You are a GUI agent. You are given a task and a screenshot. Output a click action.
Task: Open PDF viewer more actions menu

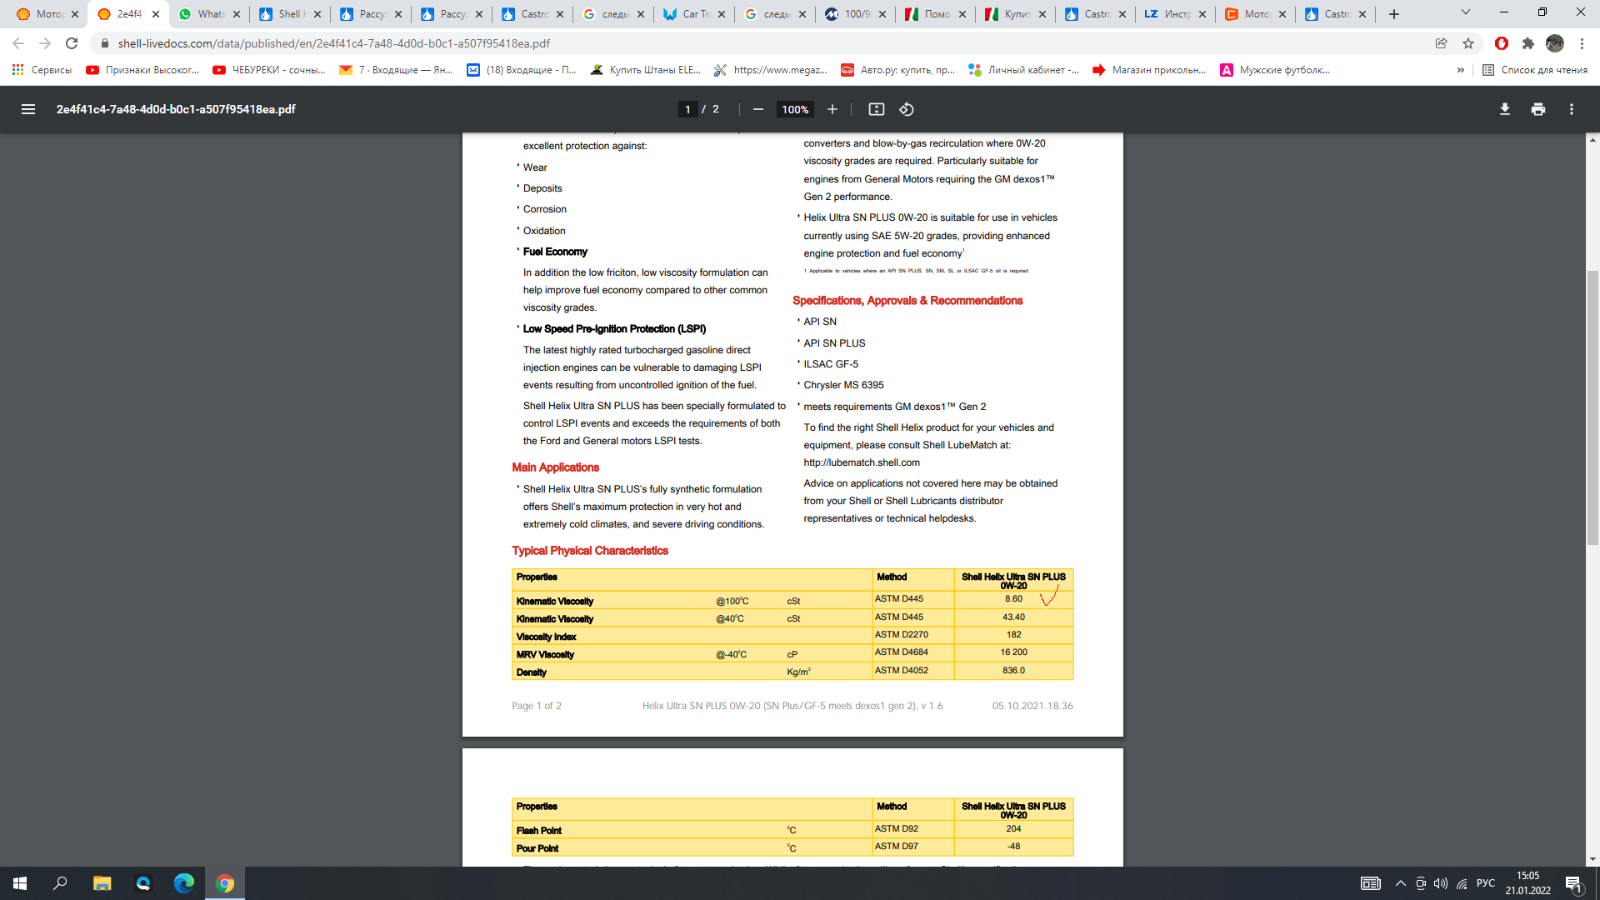1571,109
